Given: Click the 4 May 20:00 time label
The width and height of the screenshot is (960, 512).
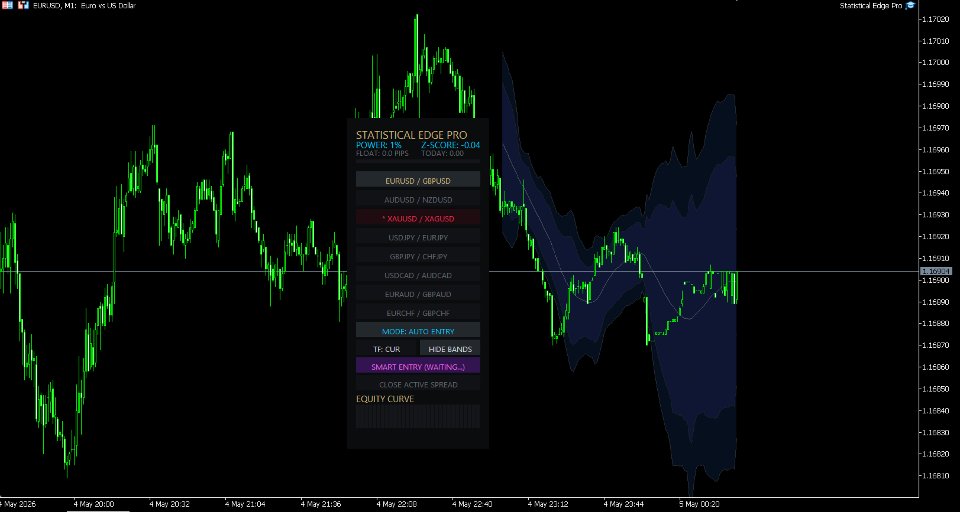Looking at the screenshot, I should point(94,504).
